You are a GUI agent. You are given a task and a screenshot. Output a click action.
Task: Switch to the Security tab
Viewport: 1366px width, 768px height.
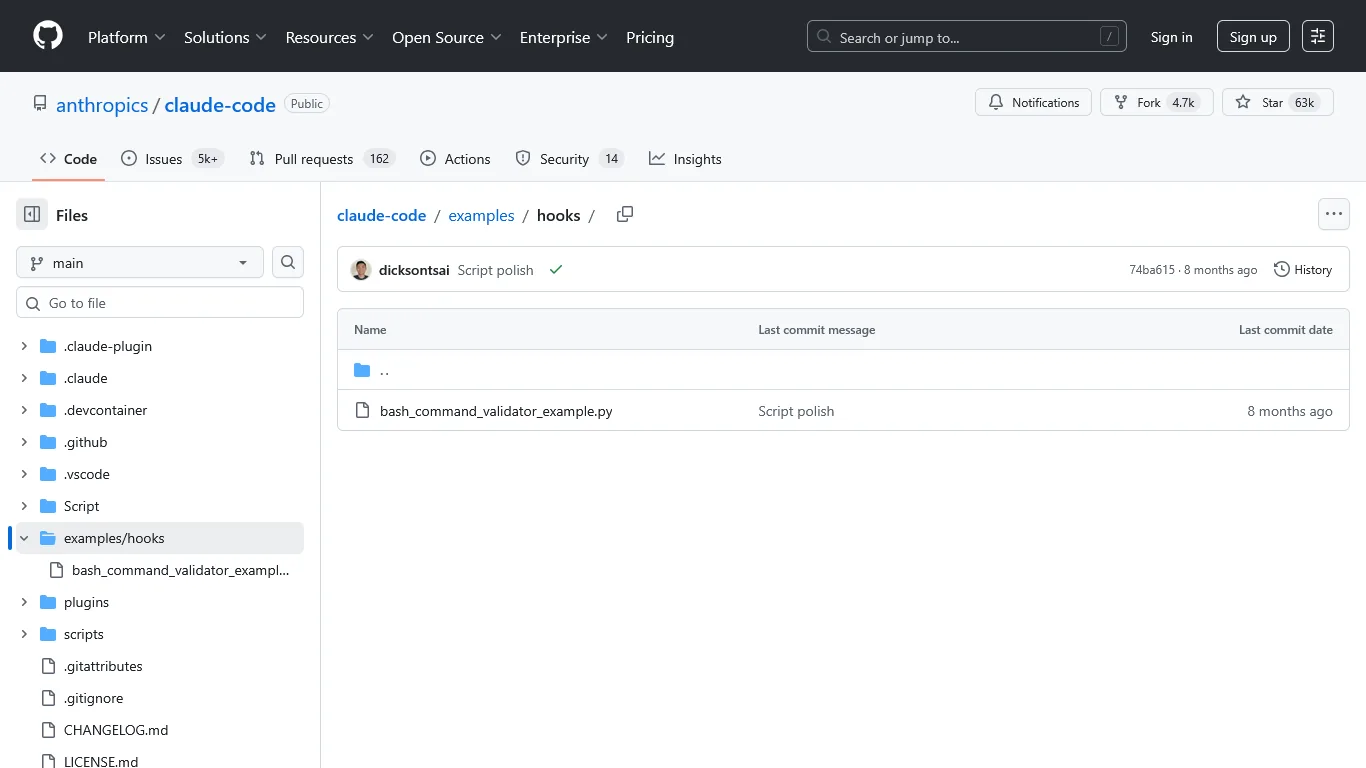click(569, 159)
